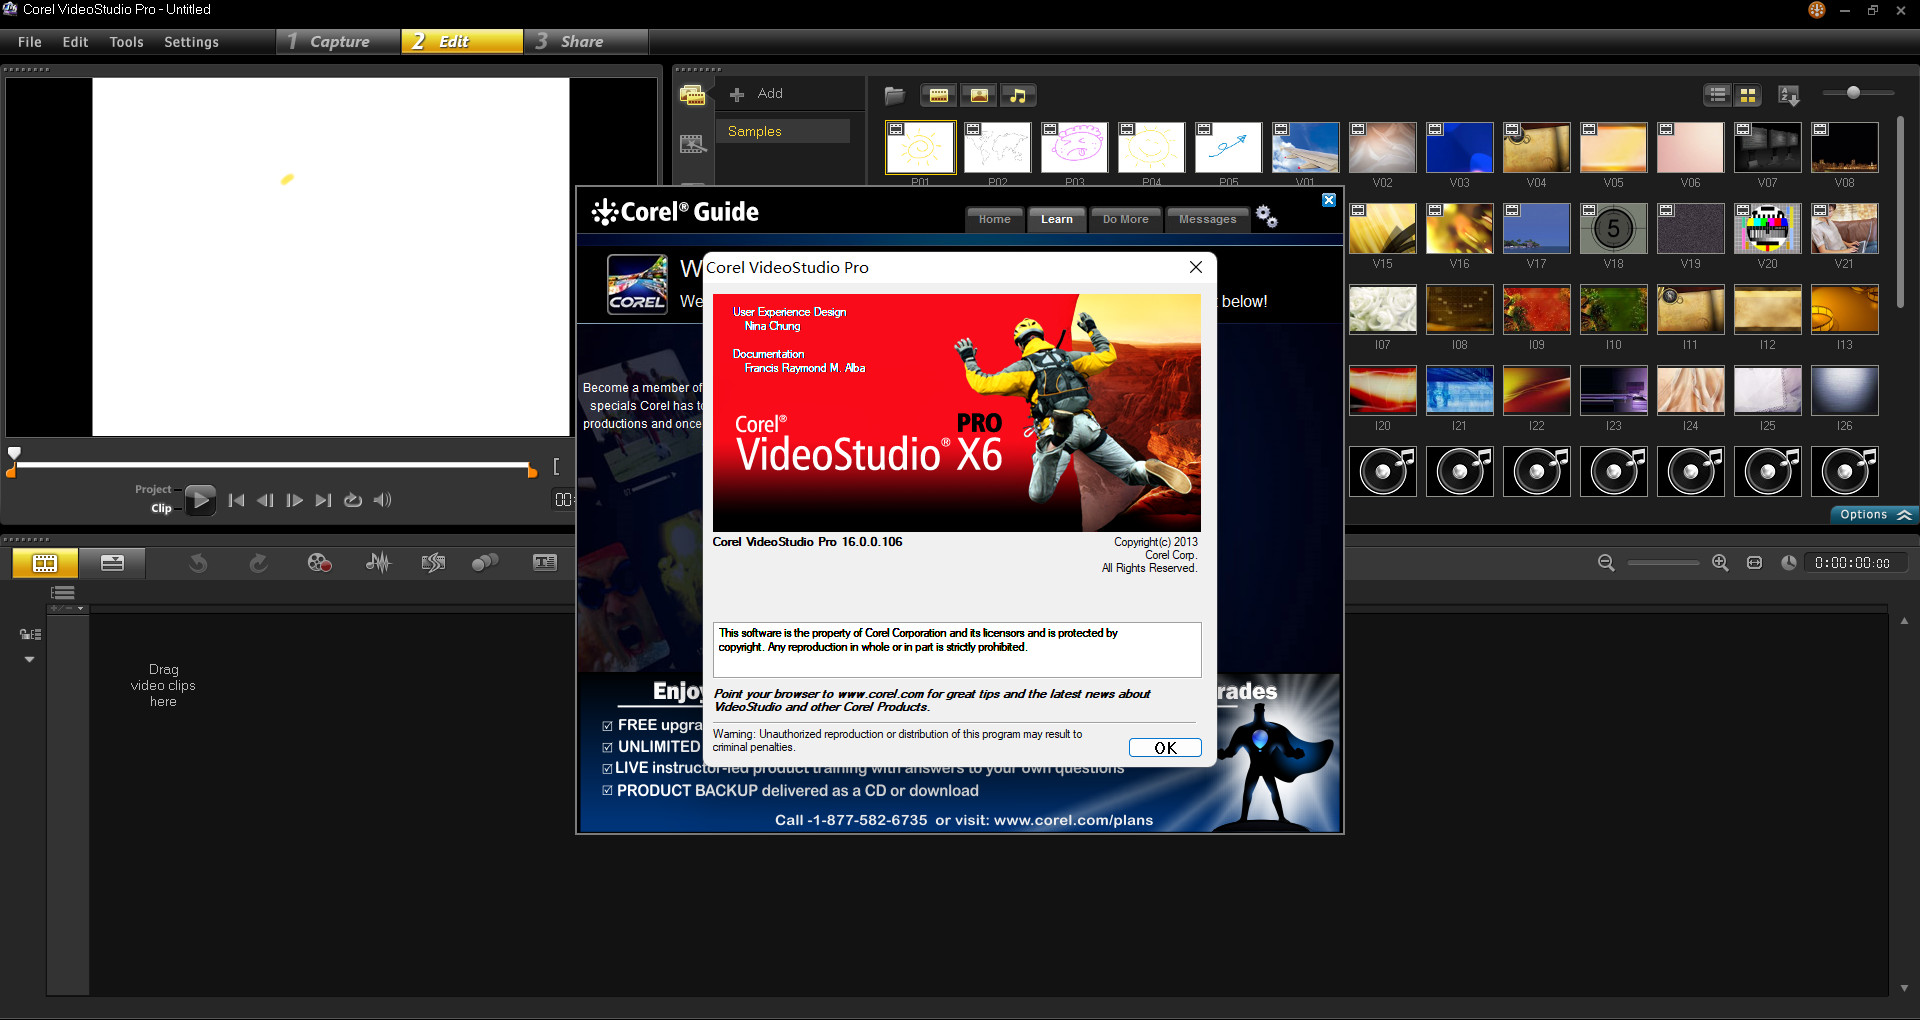Click the Add folder button in library
This screenshot has width=1920, height=1020.
click(x=757, y=94)
